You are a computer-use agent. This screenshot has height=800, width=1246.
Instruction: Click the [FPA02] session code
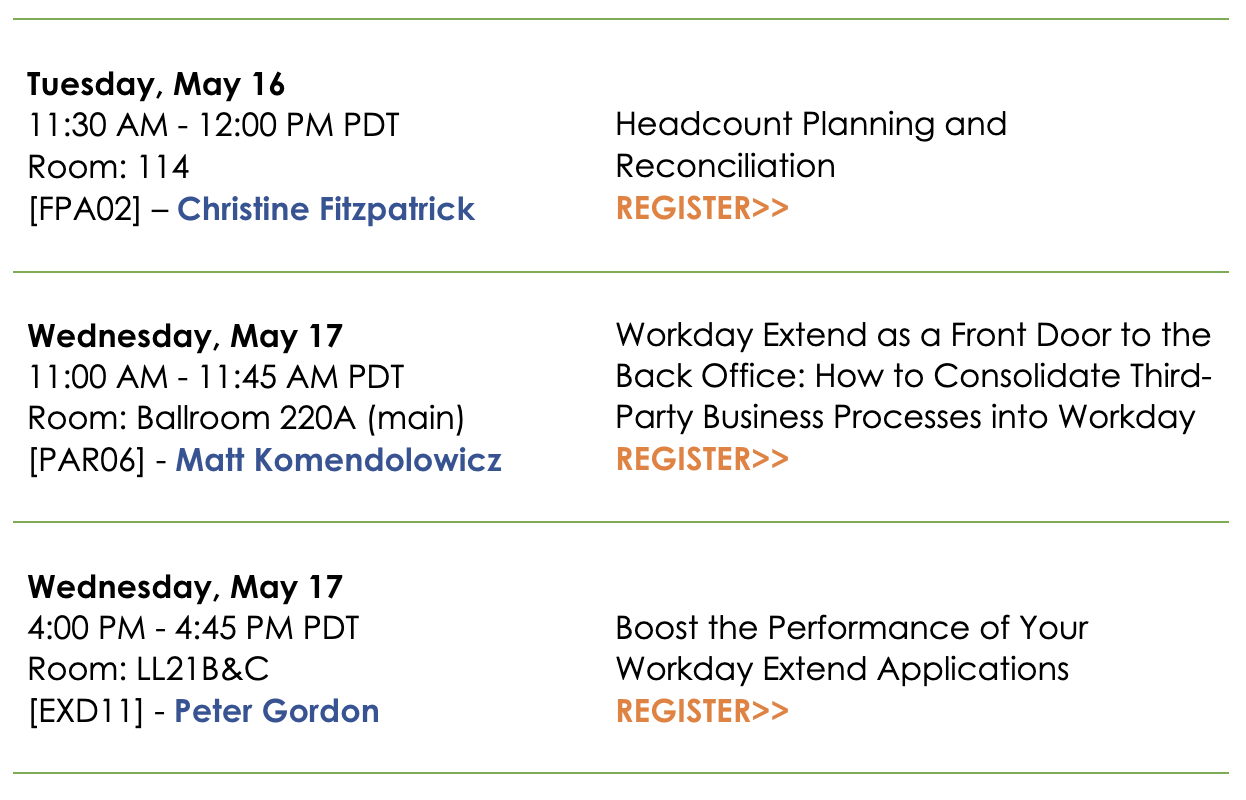[x=85, y=210]
